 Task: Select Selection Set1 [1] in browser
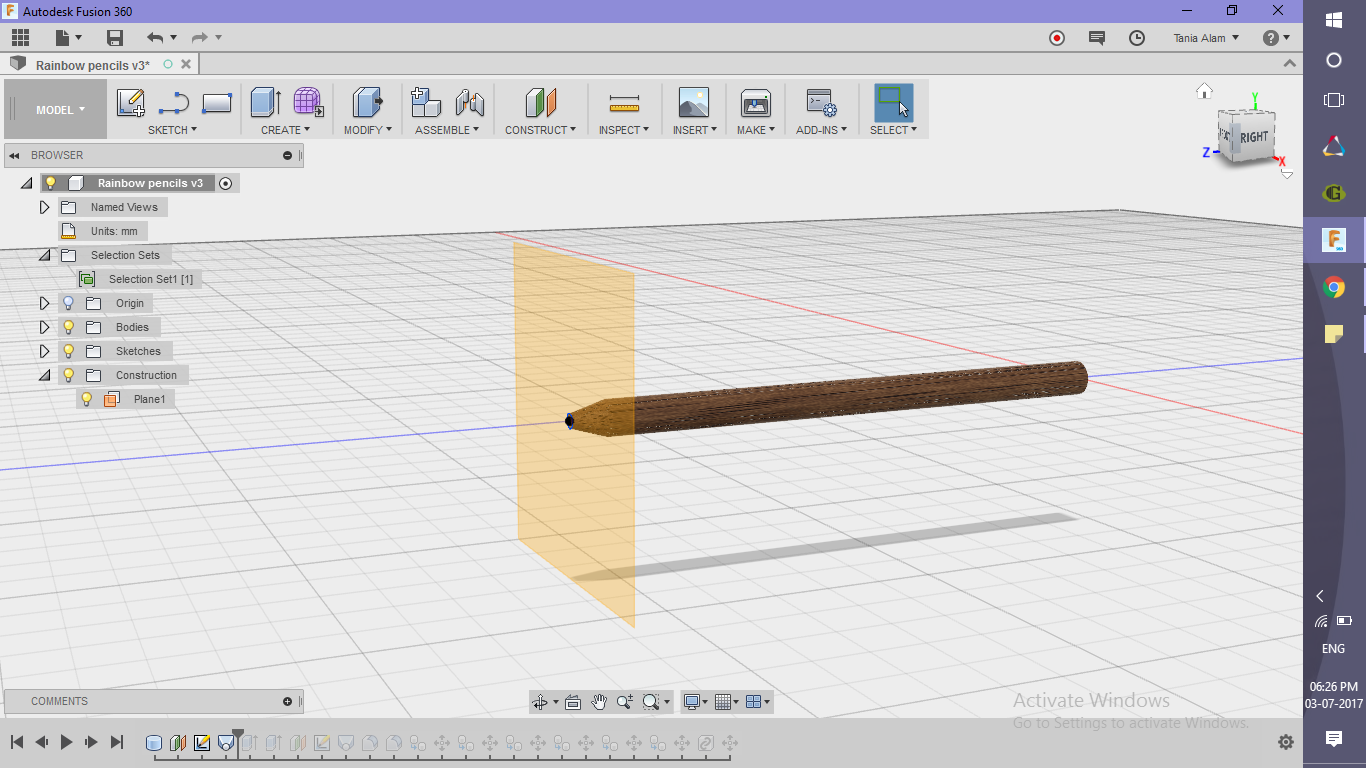coord(150,279)
